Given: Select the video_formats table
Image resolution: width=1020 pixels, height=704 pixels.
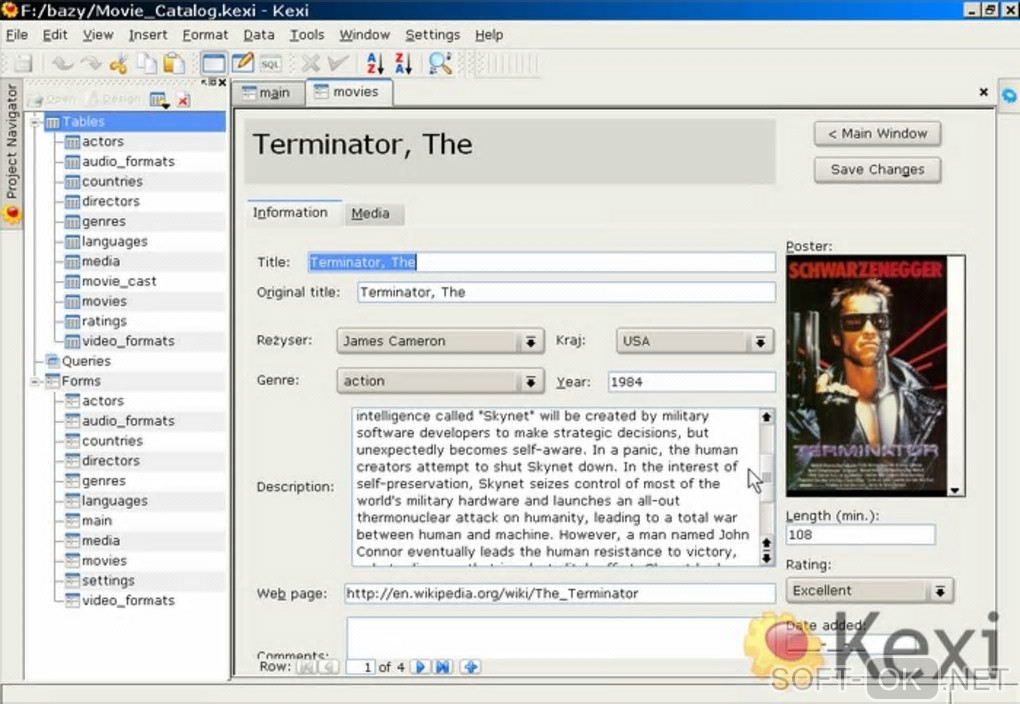Looking at the screenshot, I should 128,341.
